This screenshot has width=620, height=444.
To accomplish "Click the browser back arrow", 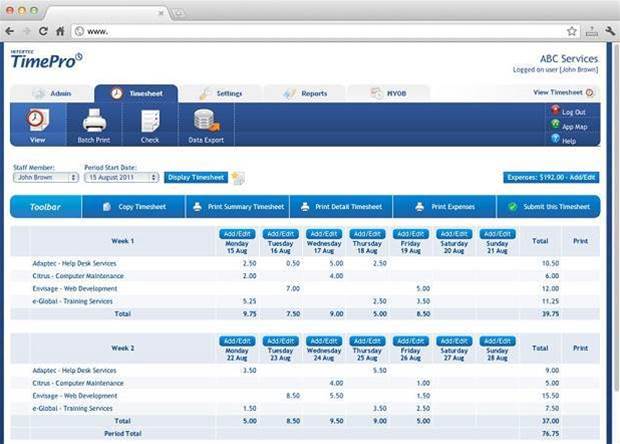I will [x=9, y=31].
